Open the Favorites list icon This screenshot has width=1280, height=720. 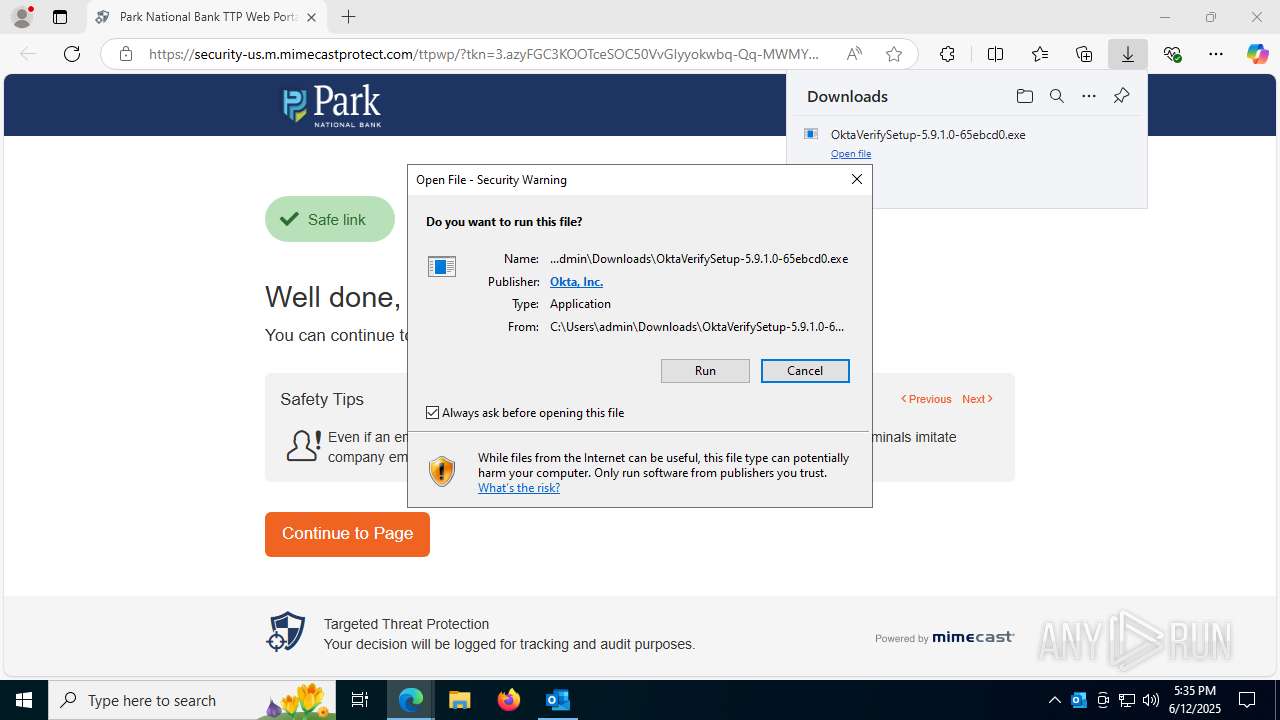tap(1040, 54)
